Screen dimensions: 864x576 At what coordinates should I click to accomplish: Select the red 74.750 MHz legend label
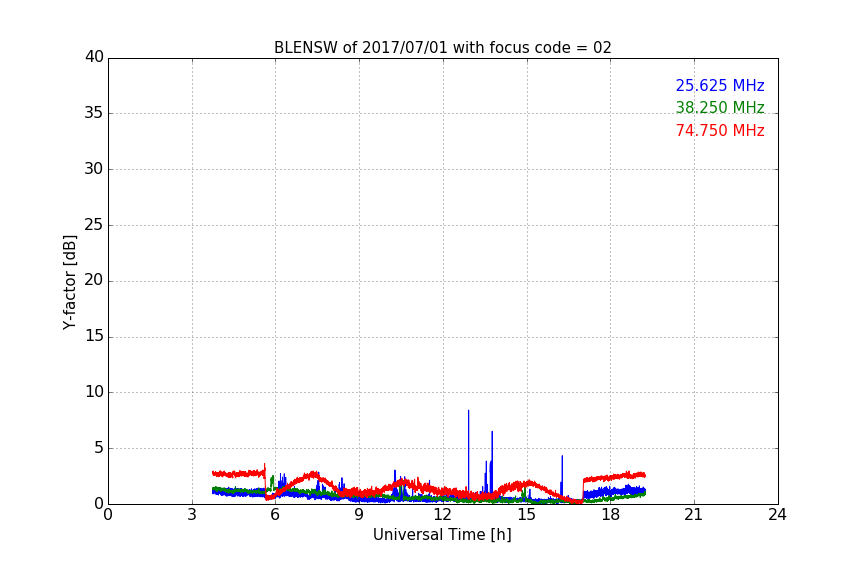click(720, 131)
